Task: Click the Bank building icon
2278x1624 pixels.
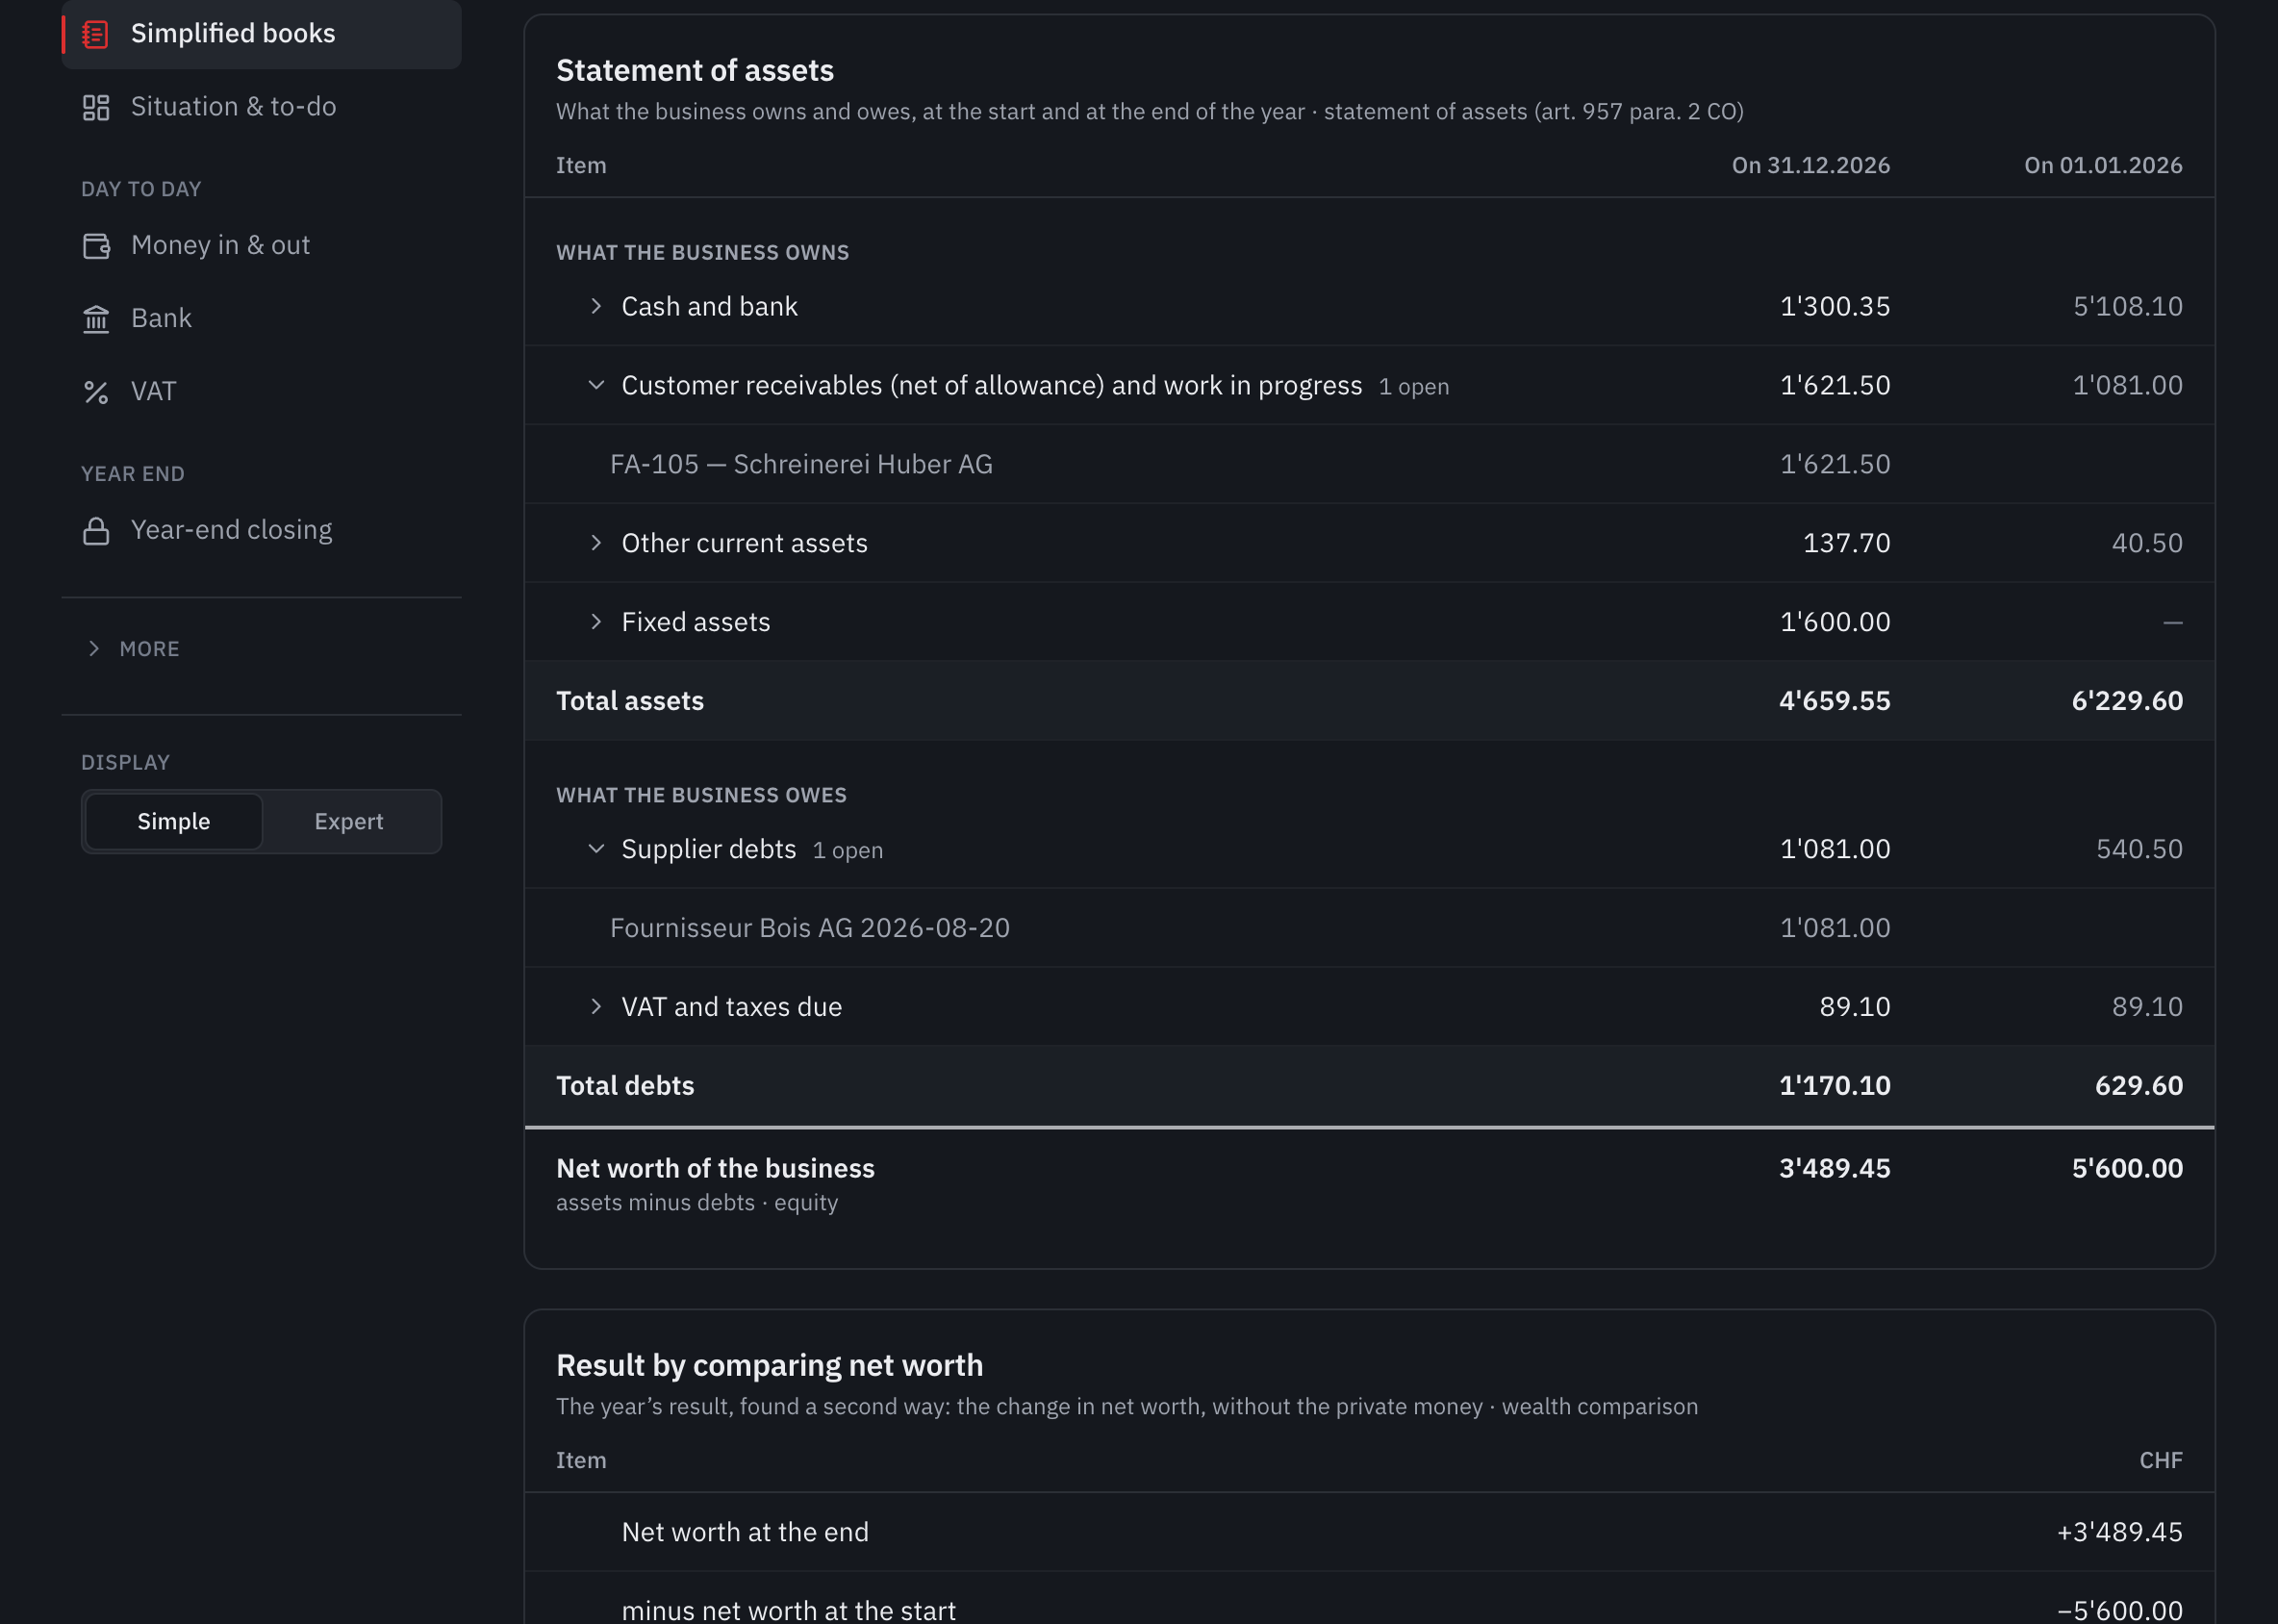Action: 96,318
